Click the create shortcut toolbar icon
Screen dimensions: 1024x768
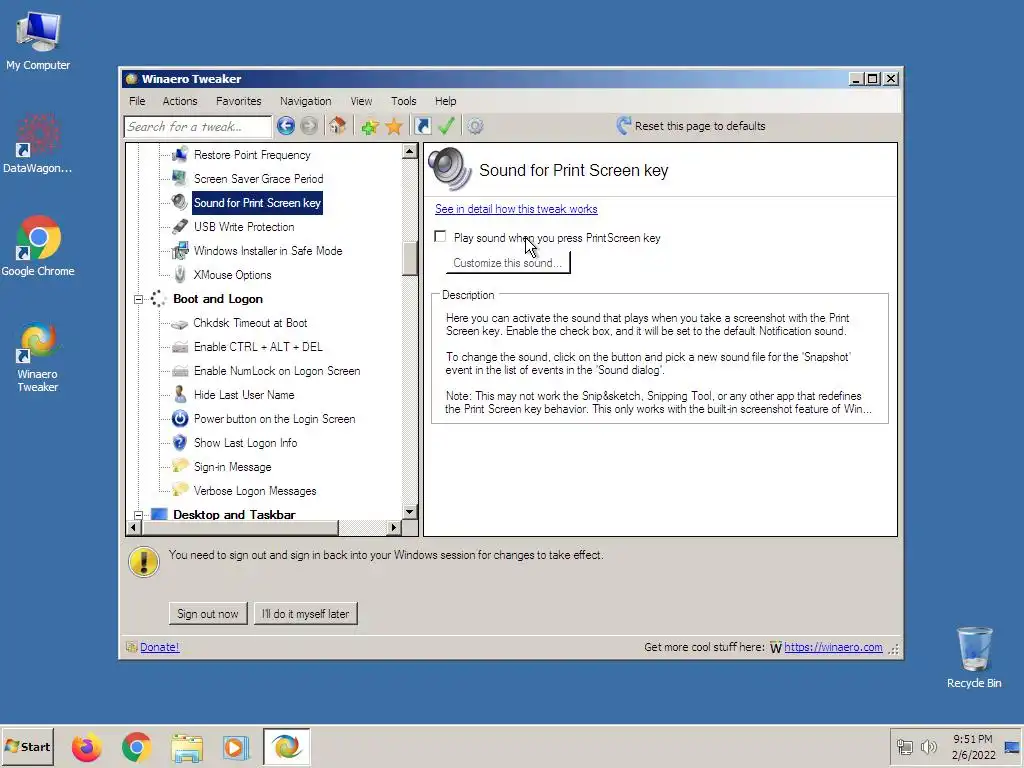tap(423, 126)
